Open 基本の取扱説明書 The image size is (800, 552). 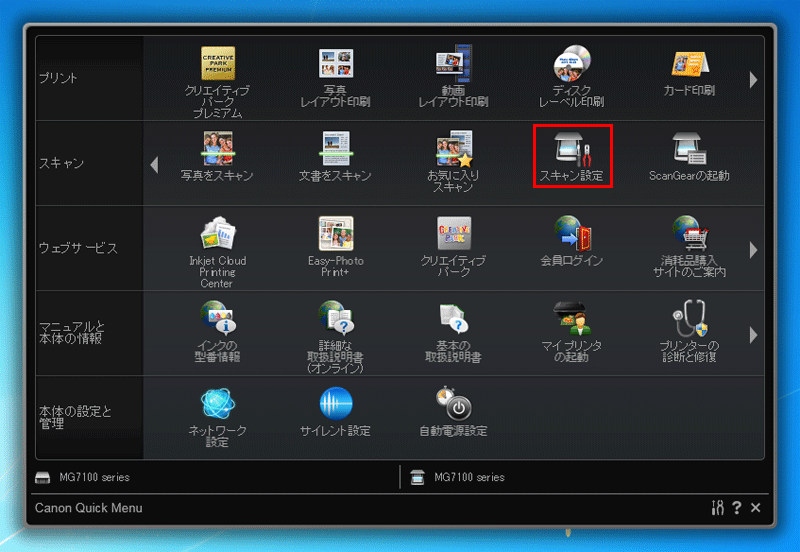pos(453,332)
